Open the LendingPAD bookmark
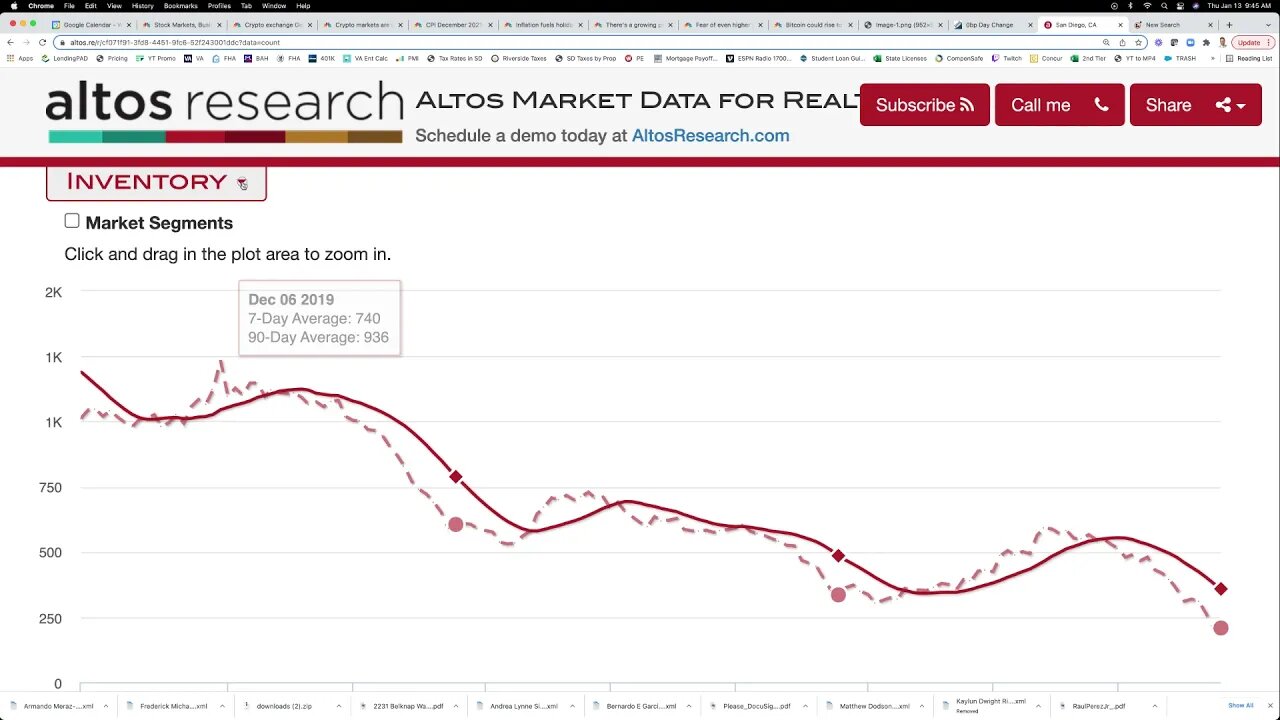The width and height of the screenshot is (1280, 720). (x=65, y=58)
